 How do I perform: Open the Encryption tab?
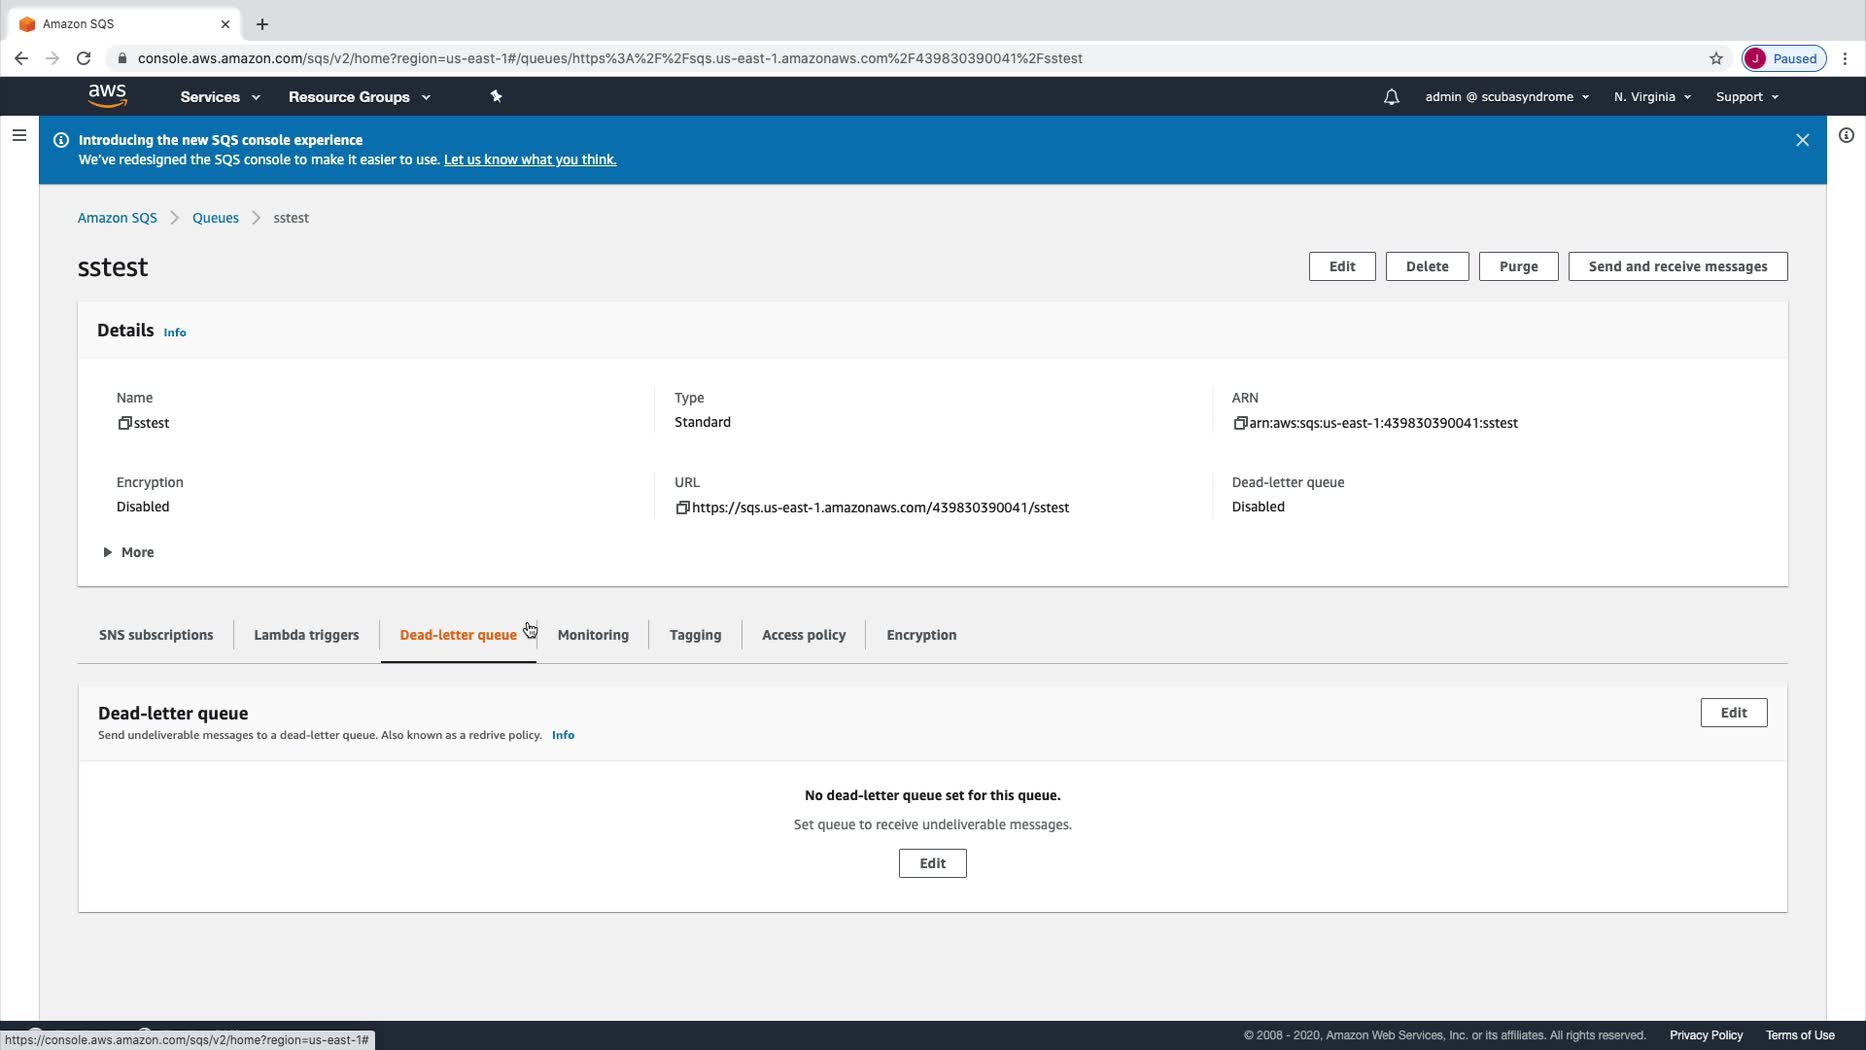pos(921,635)
